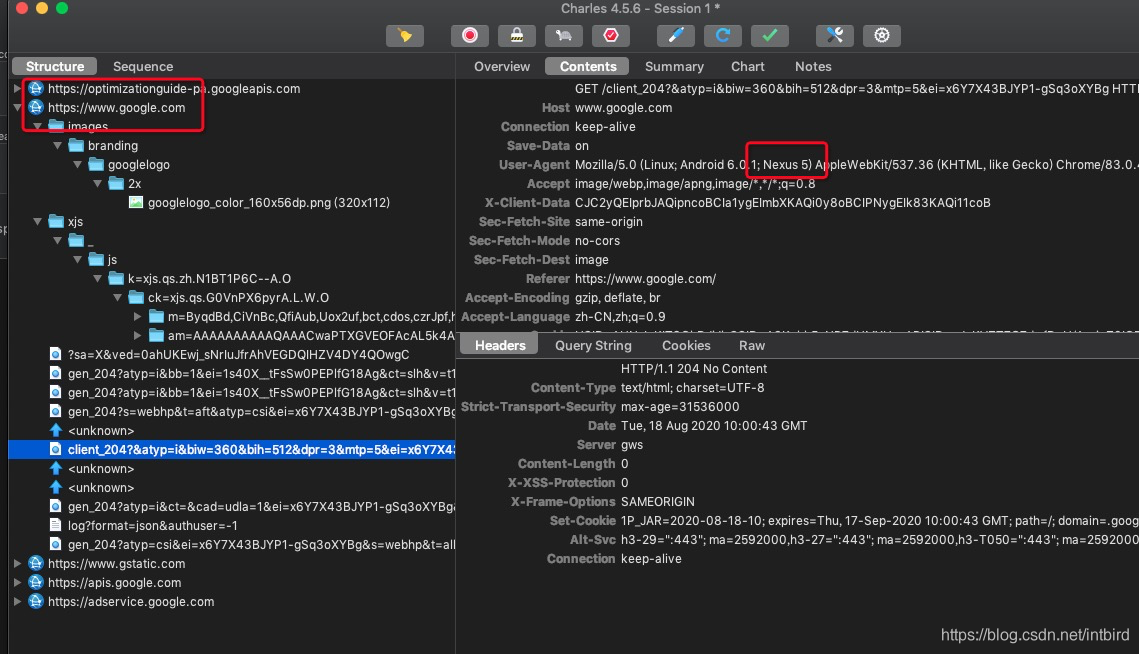Select gen_204?atyp=i&ct=&cad=udla request

(262, 506)
